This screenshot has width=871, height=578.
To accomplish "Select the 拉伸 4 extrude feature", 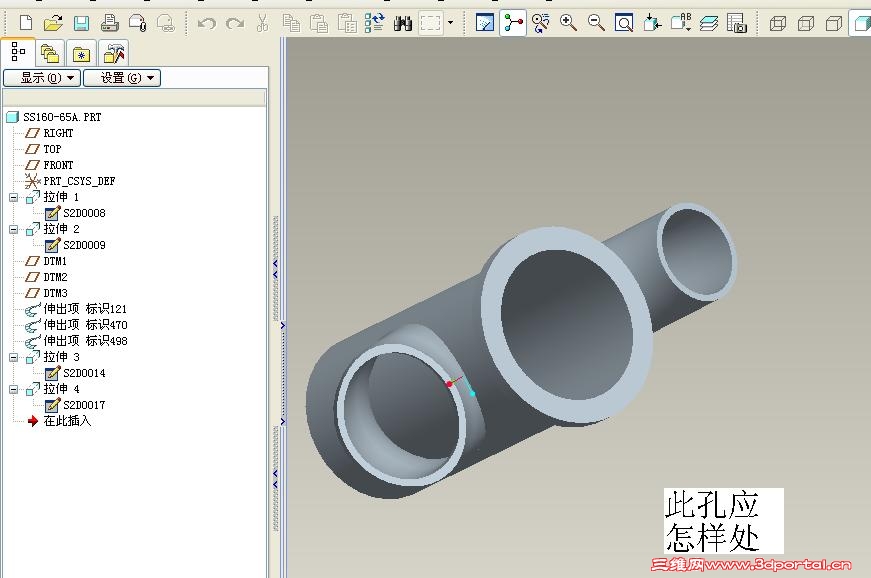I will pyautogui.click(x=53, y=389).
